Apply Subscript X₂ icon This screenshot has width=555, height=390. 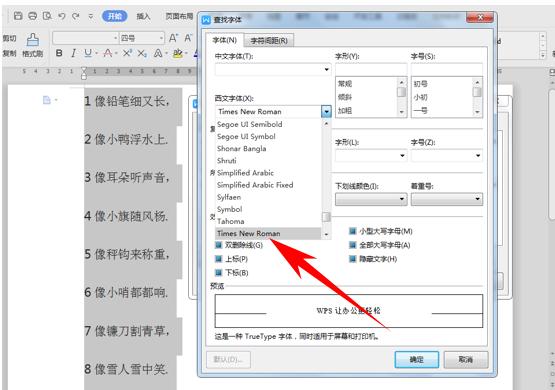(x=142, y=53)
